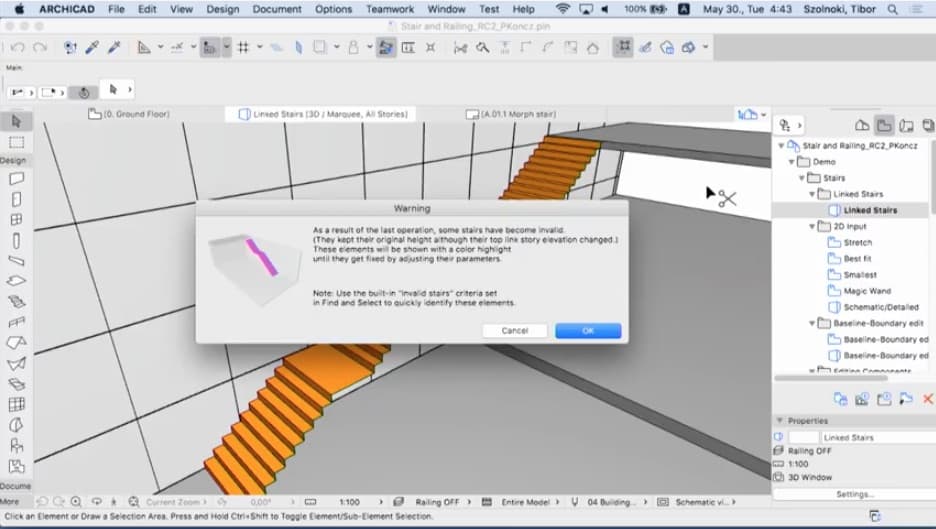Click the Linked Stairs name field
The image size is (936, 529).
tap(878, 437)
